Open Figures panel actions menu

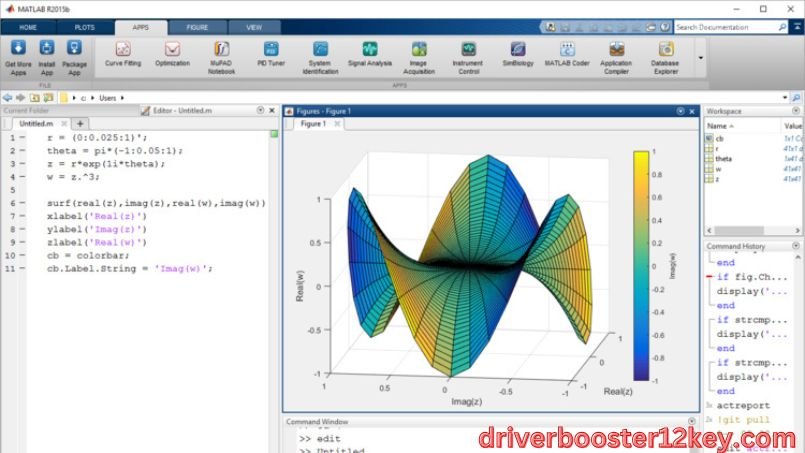680,111
